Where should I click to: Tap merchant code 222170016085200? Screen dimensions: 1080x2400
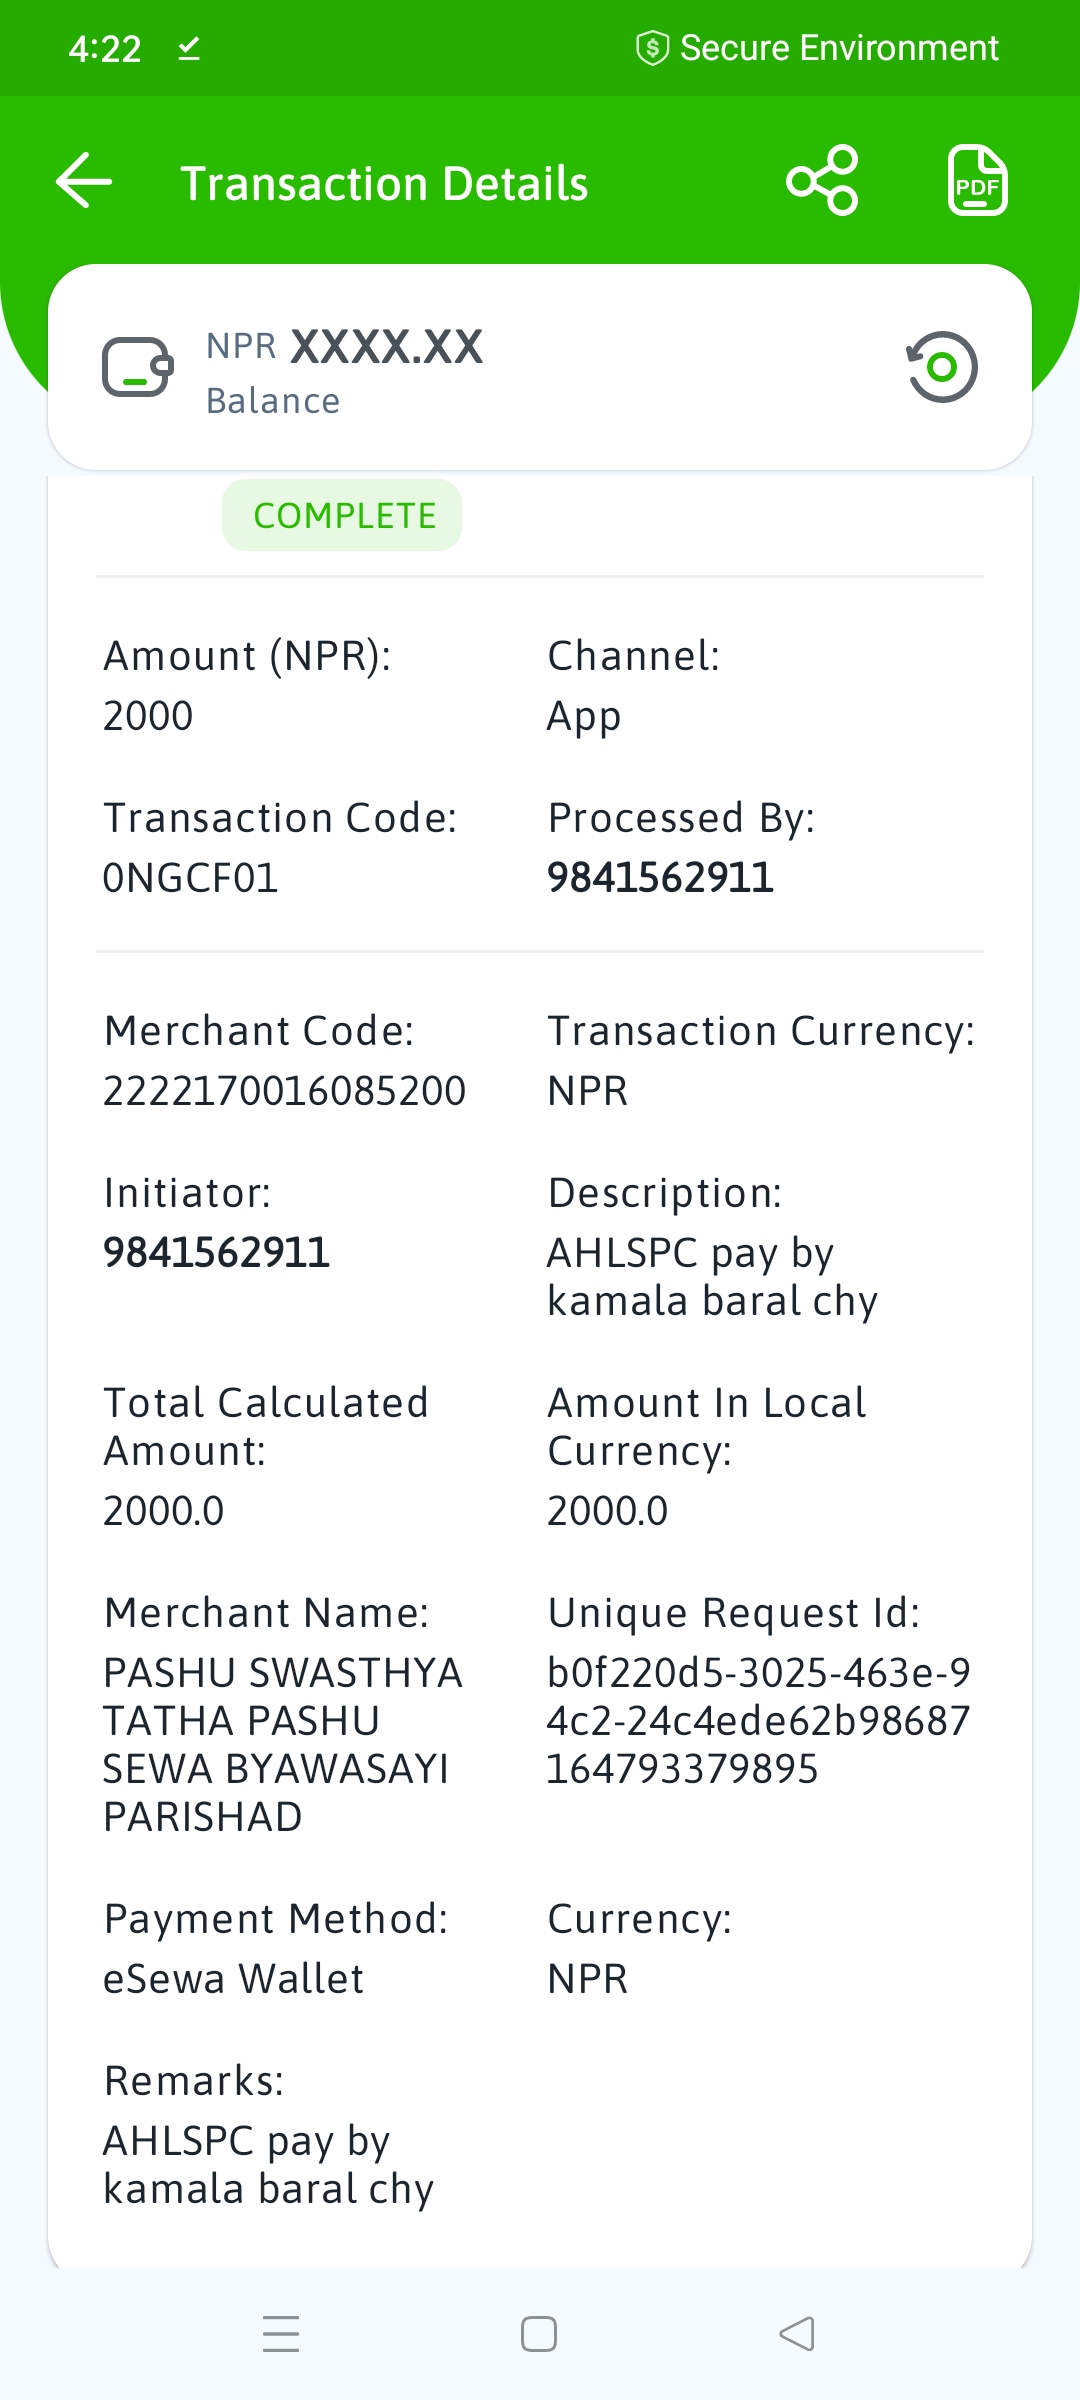pyautogui.click(x=284, y=1091)
